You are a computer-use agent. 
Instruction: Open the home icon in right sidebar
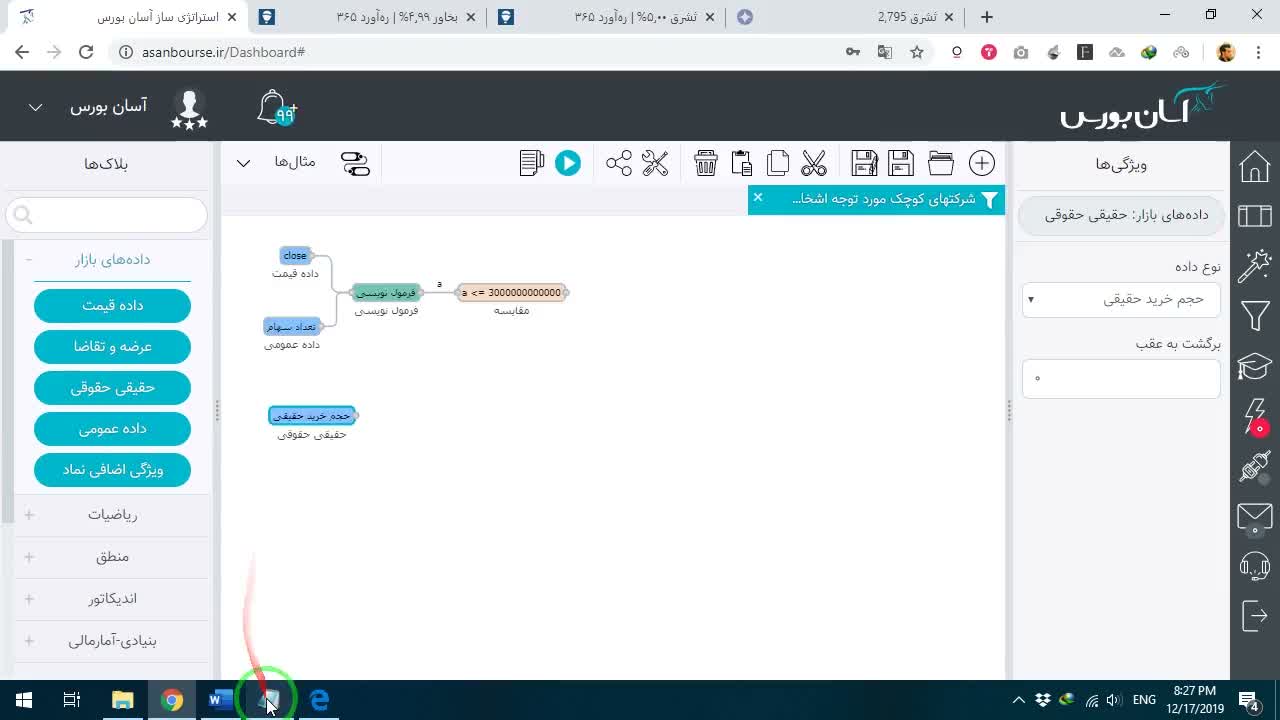[x=1254, y=166]
